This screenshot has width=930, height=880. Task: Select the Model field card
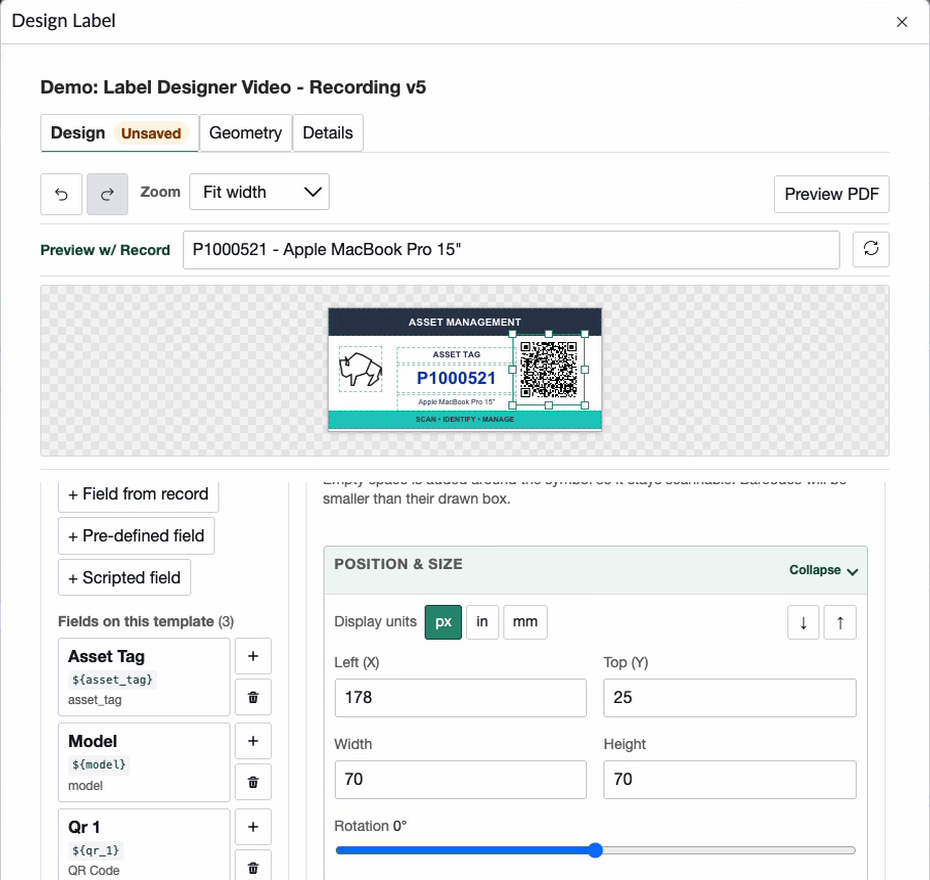(x=144, y=762)
